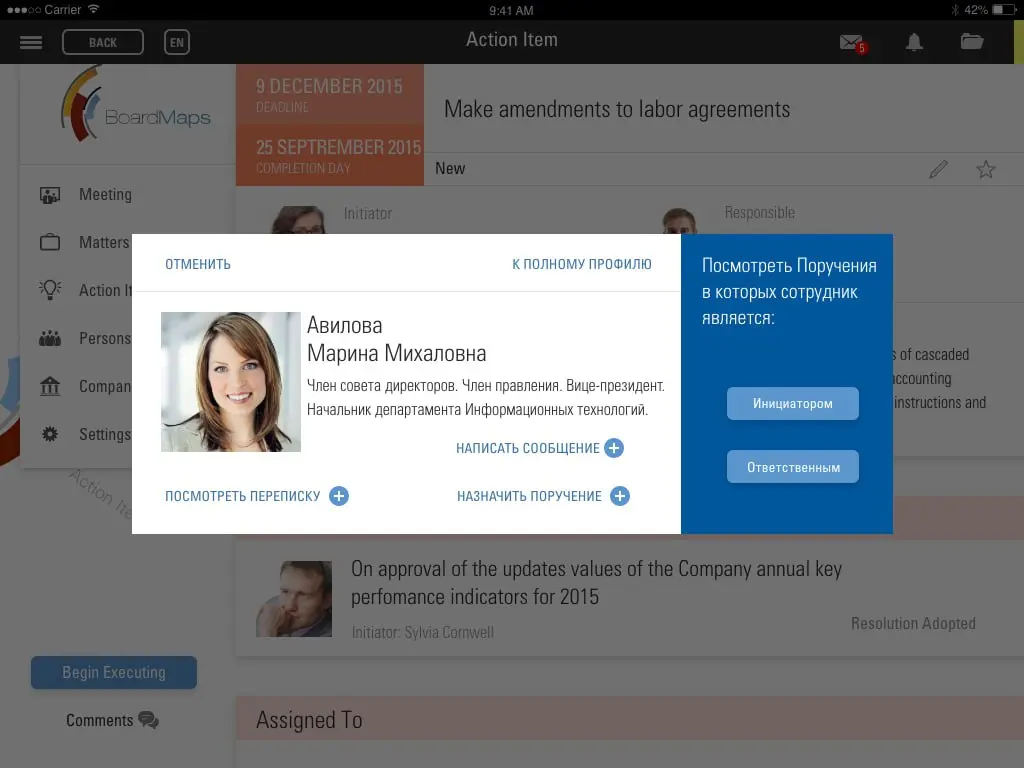
Task: Open the notifications bell
Action: [914, 42]
